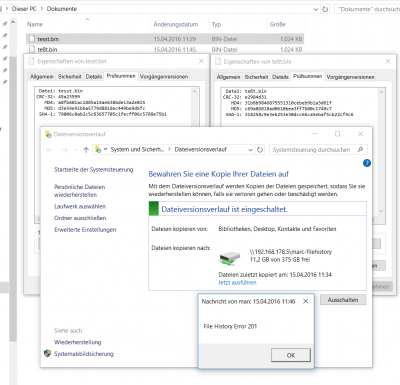Click tesst.bin file icon in Explorer

(32, 39)
